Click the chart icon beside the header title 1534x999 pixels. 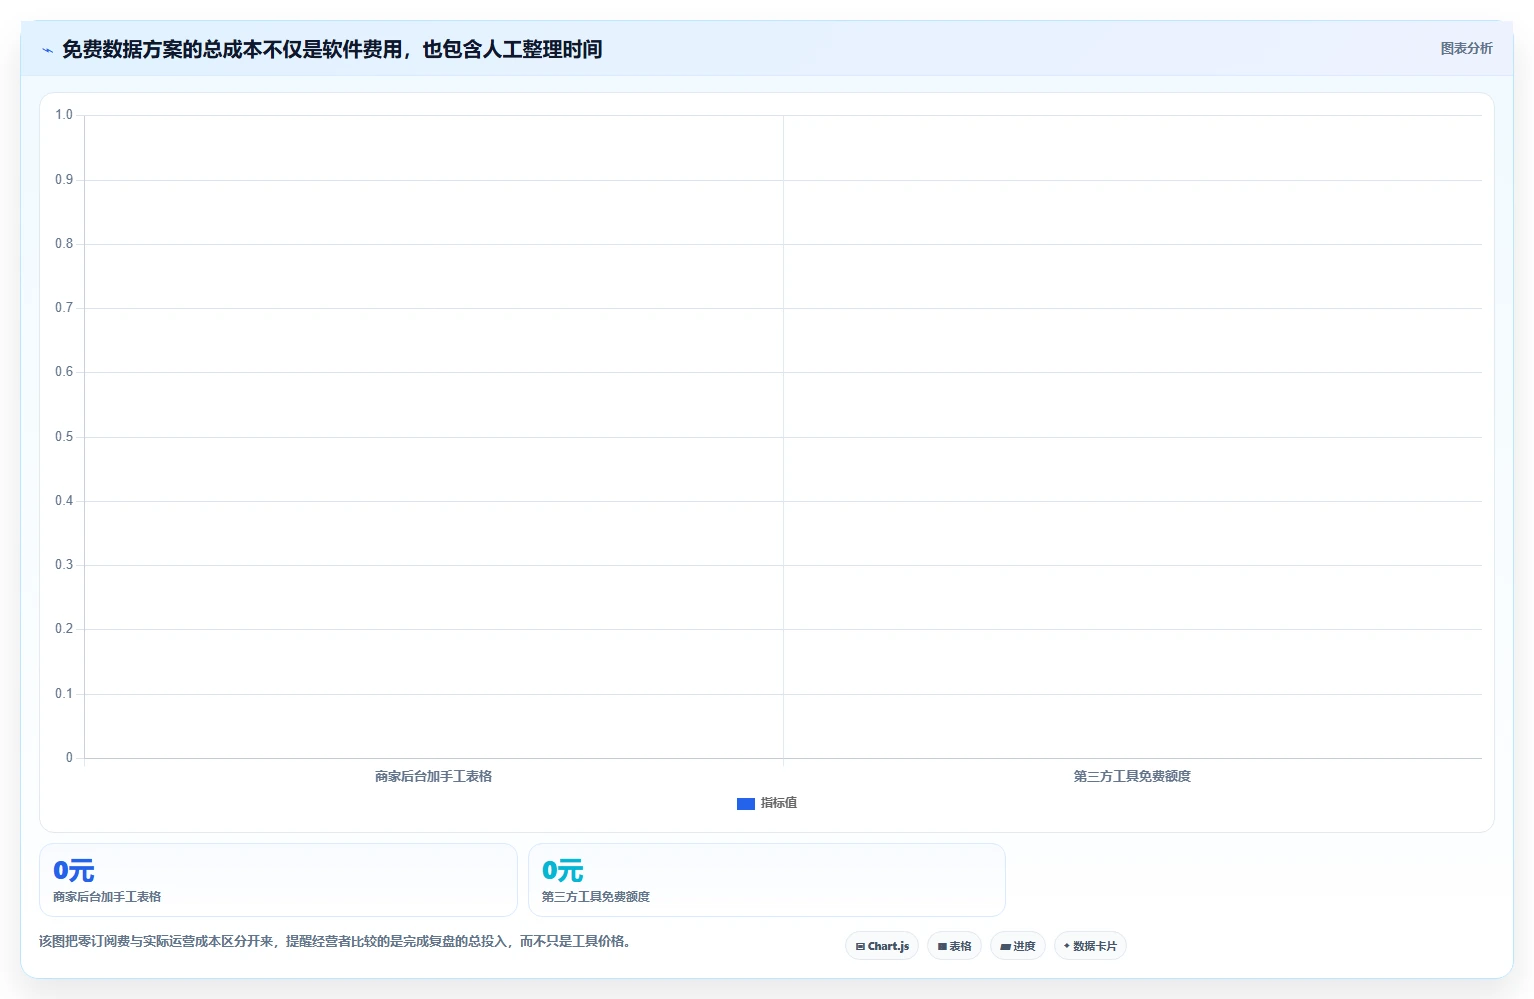pyautogui.click(x=47, y=50)
